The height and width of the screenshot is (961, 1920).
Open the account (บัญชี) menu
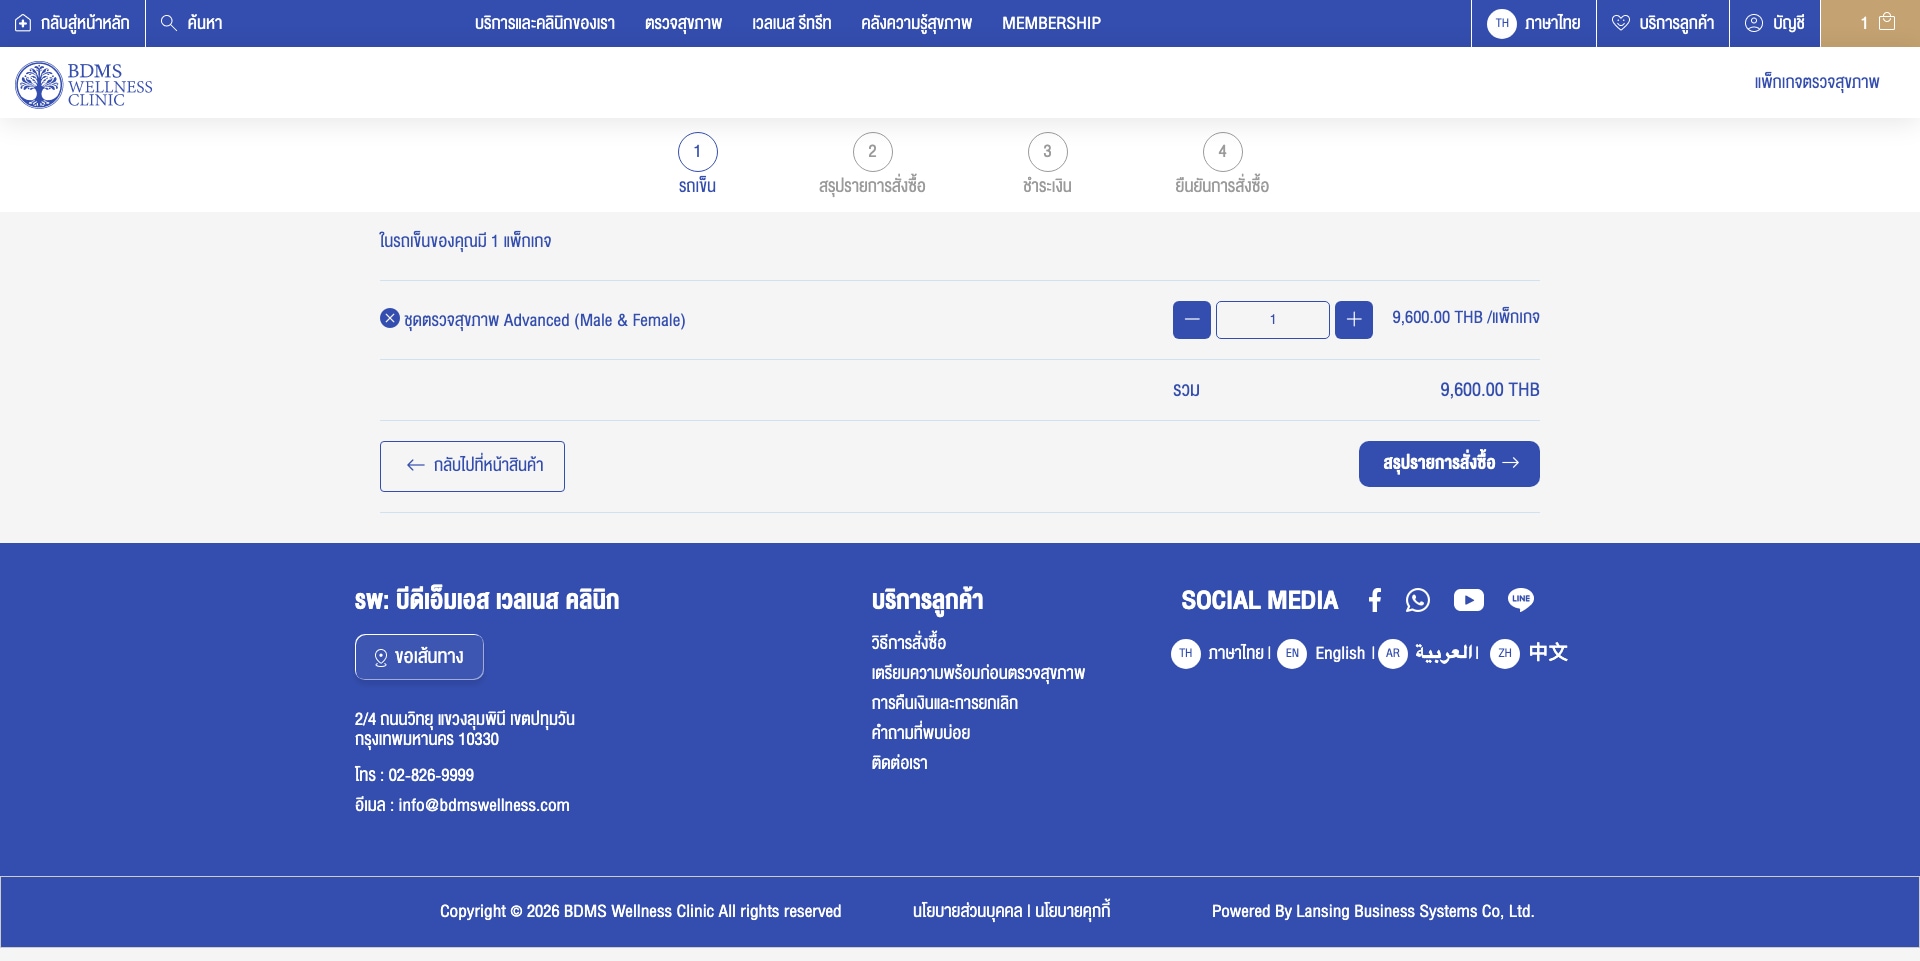click(x=1775, y=23)
